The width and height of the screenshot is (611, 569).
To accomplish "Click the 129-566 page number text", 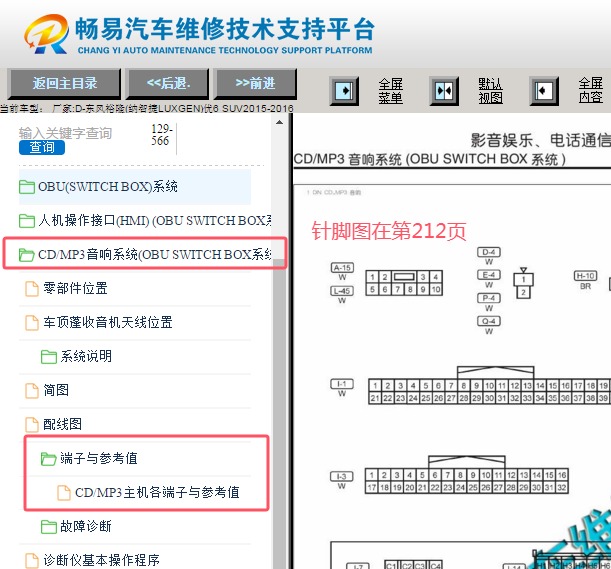I will [x=161, y=134].
